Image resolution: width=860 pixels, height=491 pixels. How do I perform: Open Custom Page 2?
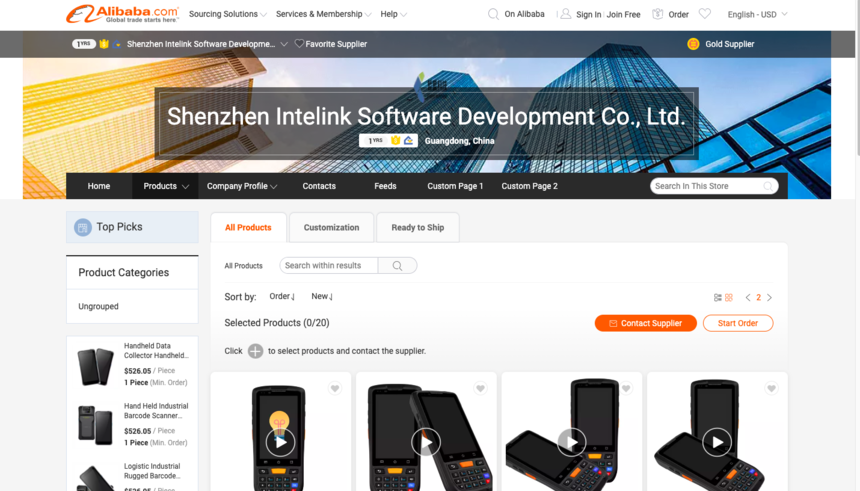coord(529,186)
